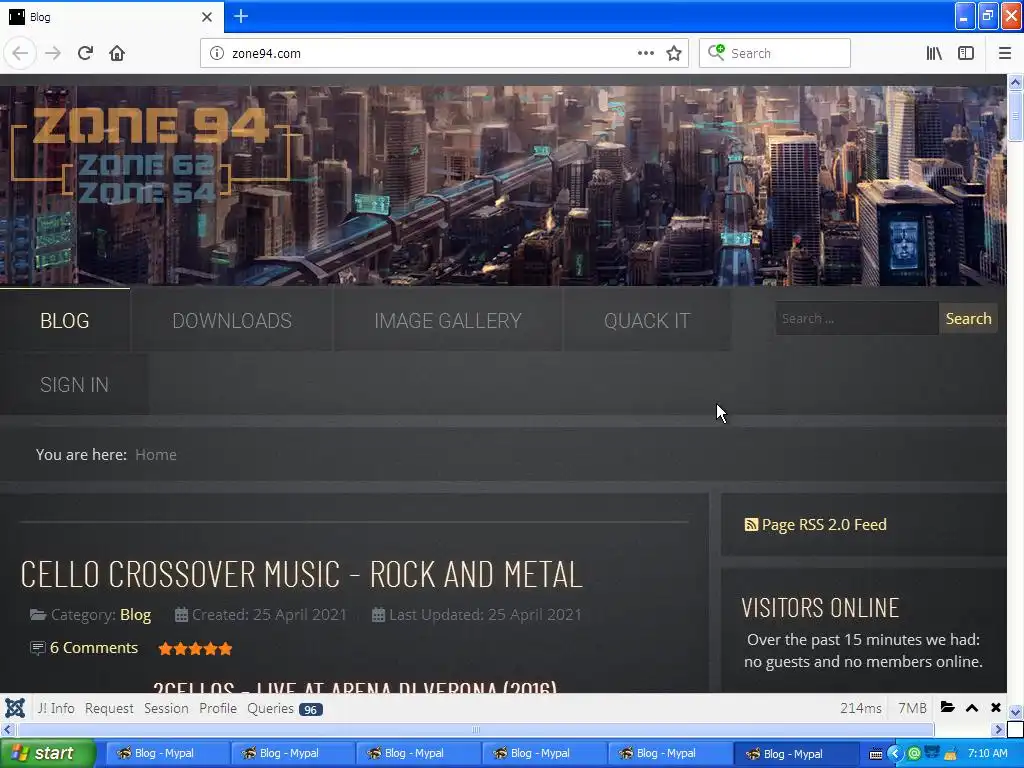The height and width of the screenshot is (768, 1024).
Task: Click the Created: 25 April 2021 text
Action: (x=269, y=615)
